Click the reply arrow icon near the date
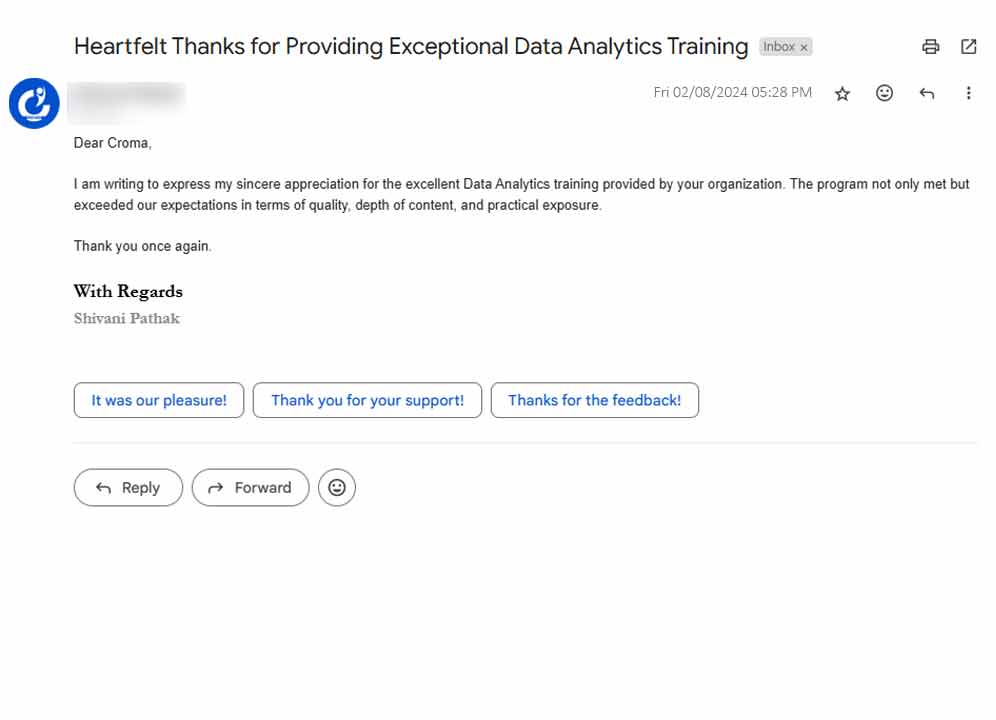 (x=927, y=93)
